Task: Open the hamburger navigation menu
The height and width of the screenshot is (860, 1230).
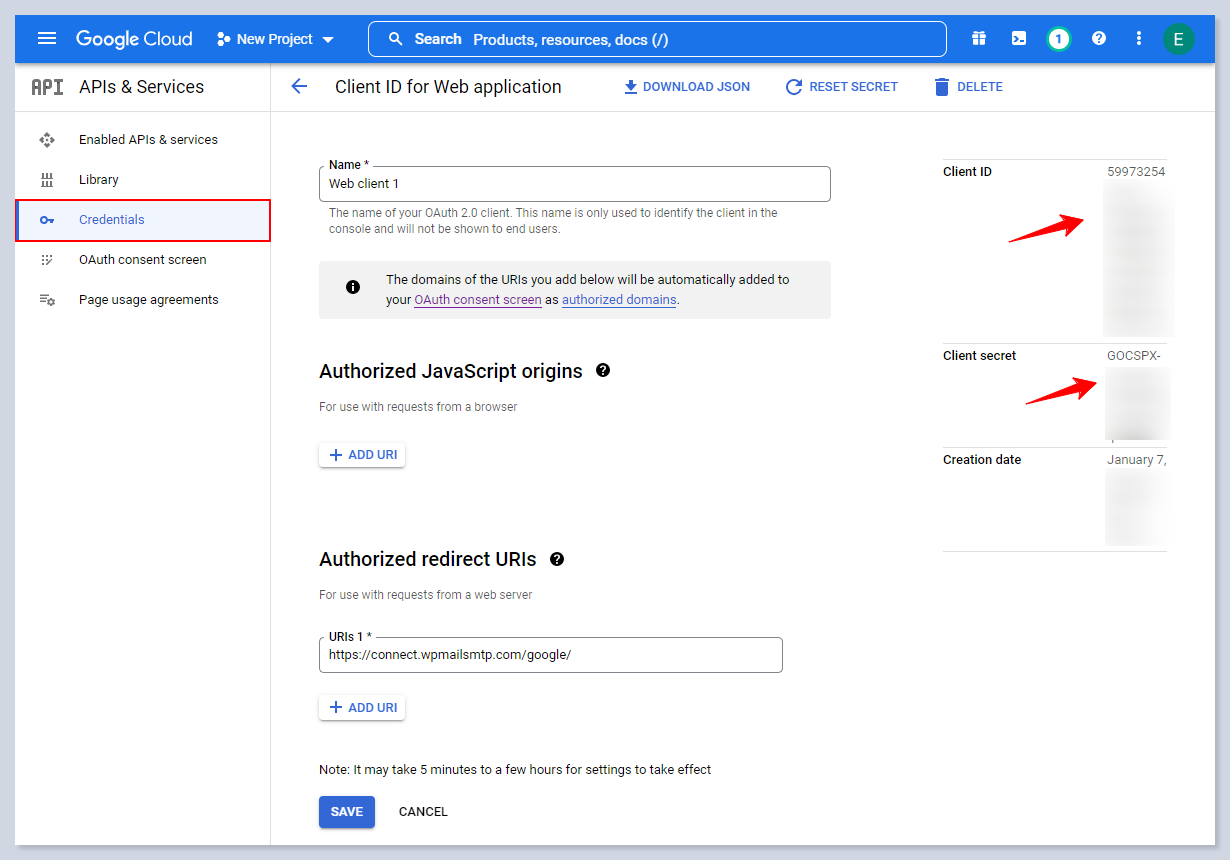Action: [x=47, y=39]
